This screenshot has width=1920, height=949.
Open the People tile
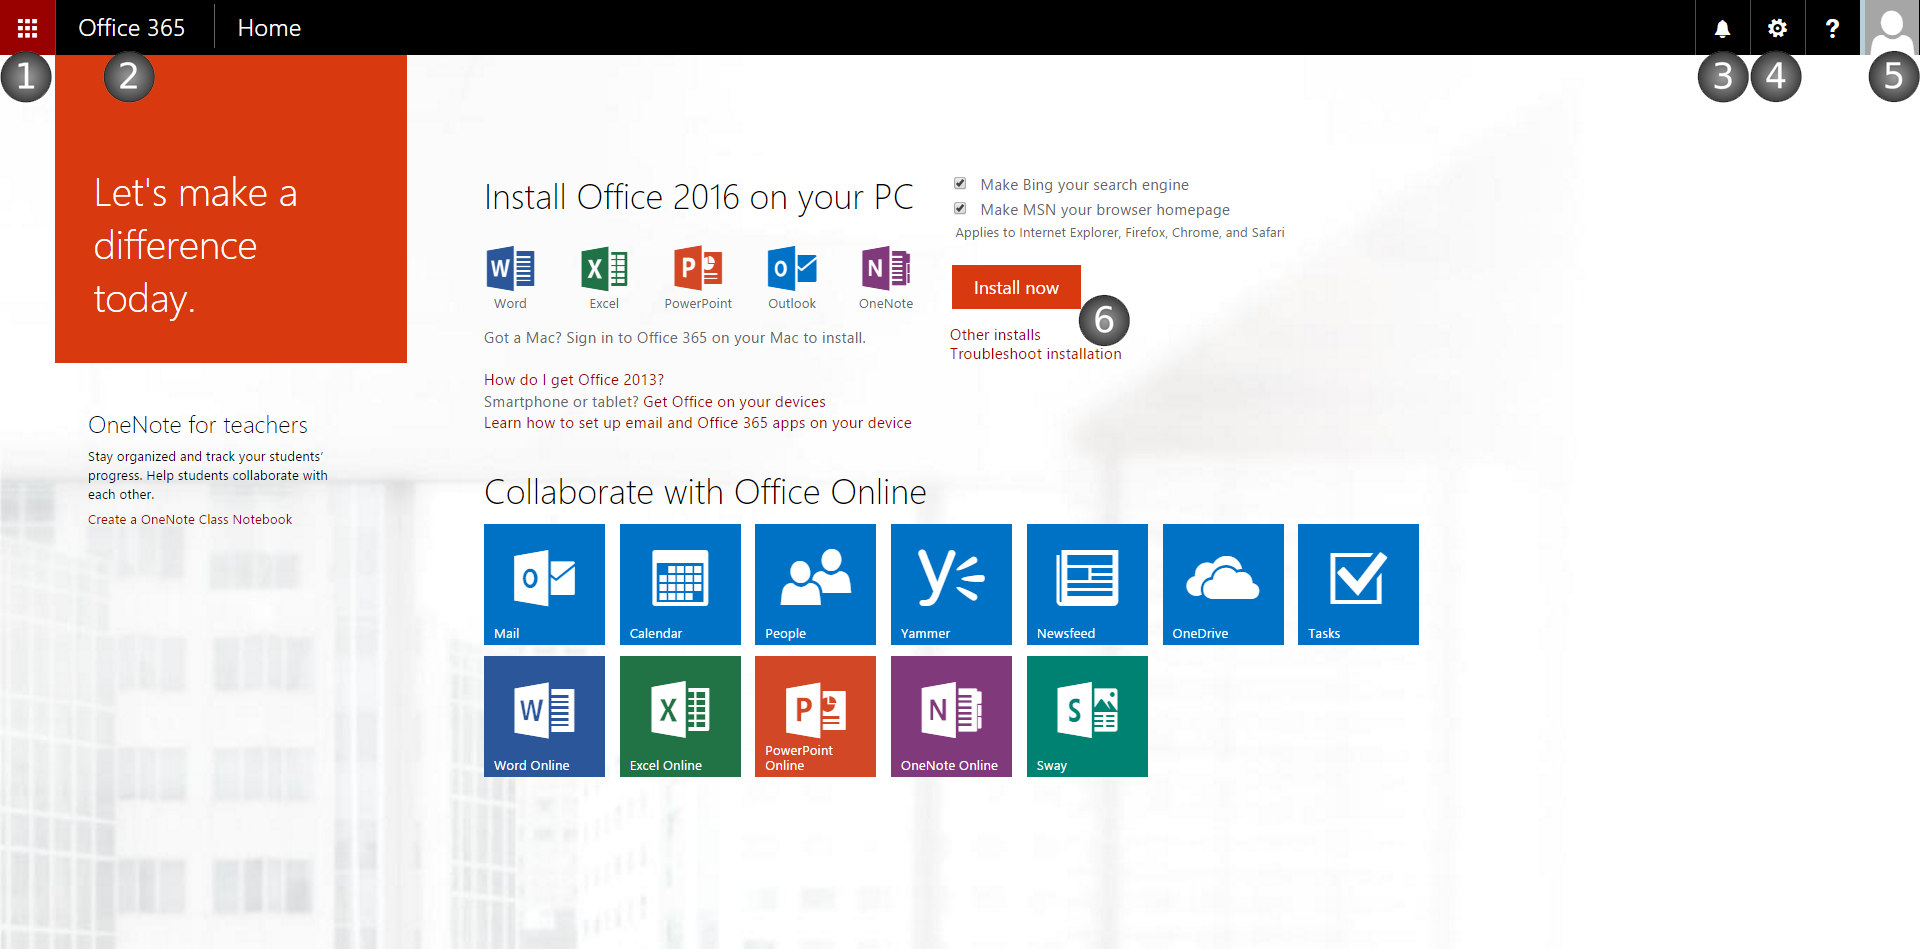[815, 584]
